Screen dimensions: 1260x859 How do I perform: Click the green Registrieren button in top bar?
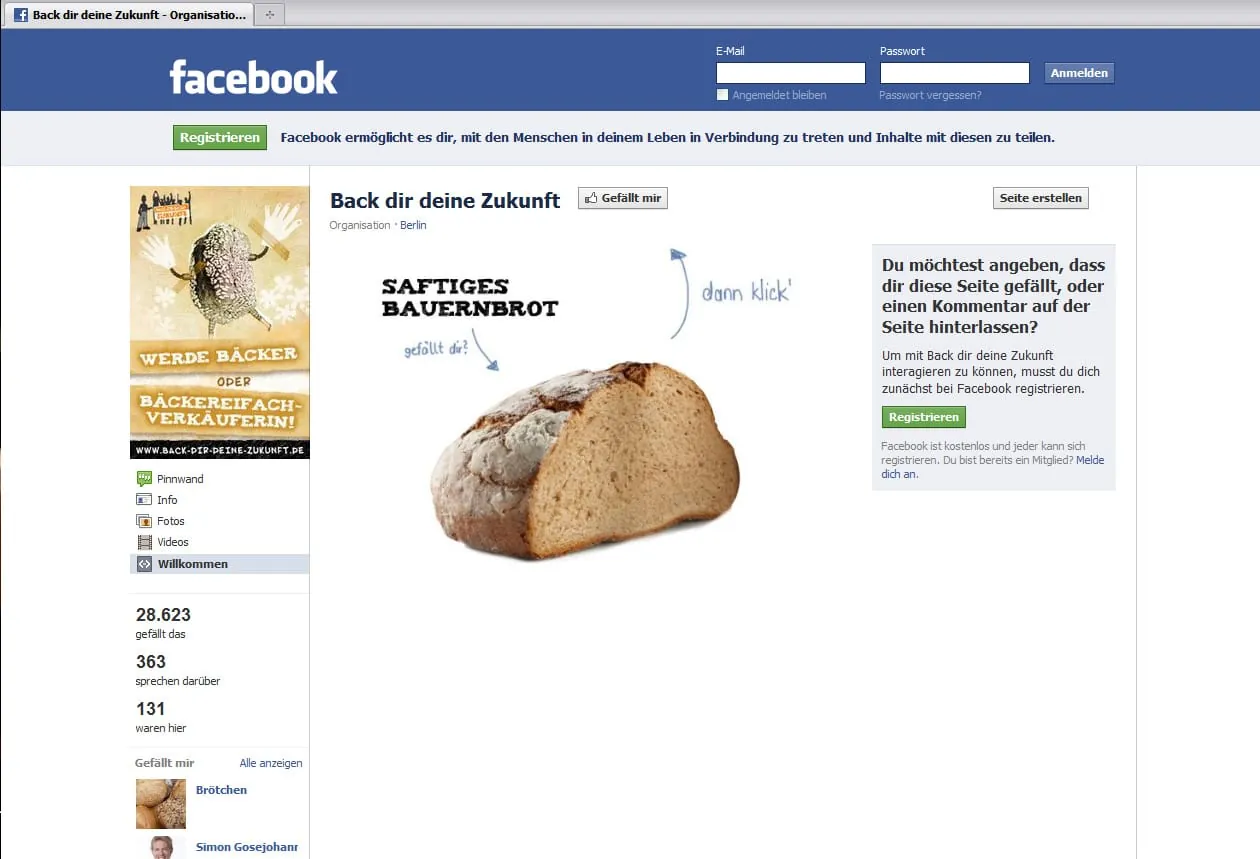220,138
